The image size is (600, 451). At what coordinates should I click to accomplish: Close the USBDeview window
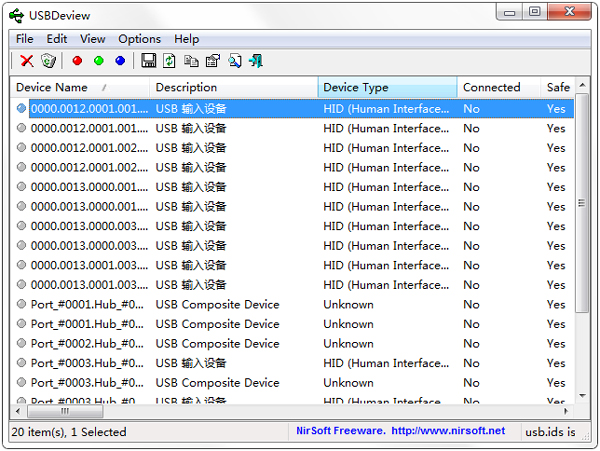pos(570,12)
